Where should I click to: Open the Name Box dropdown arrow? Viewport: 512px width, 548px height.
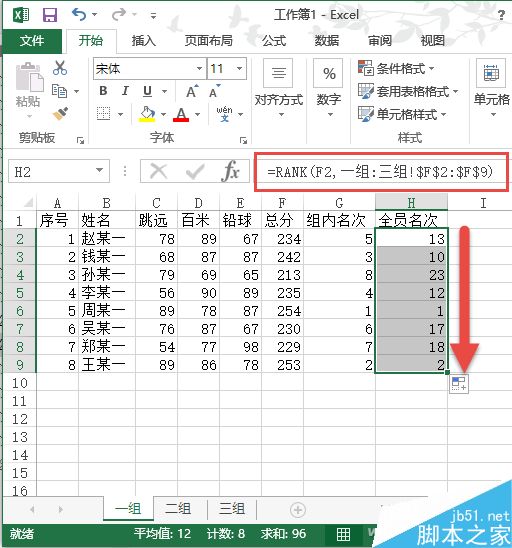pos(100,170)
